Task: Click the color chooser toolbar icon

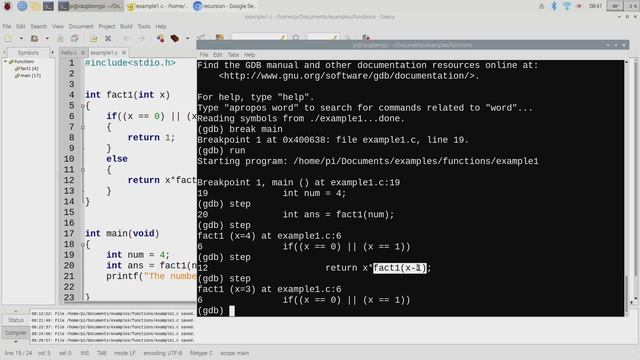Action: tap(220, 38)
